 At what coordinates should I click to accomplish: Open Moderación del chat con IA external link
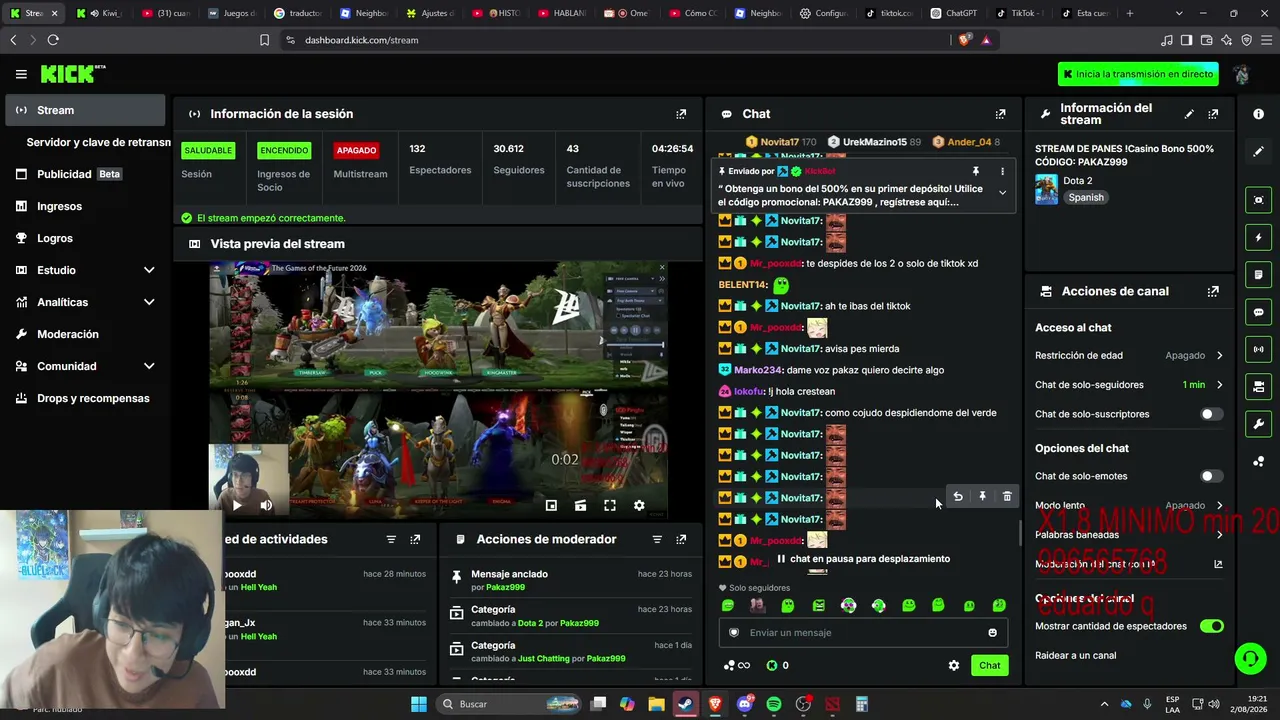[x=1218, y=564]
